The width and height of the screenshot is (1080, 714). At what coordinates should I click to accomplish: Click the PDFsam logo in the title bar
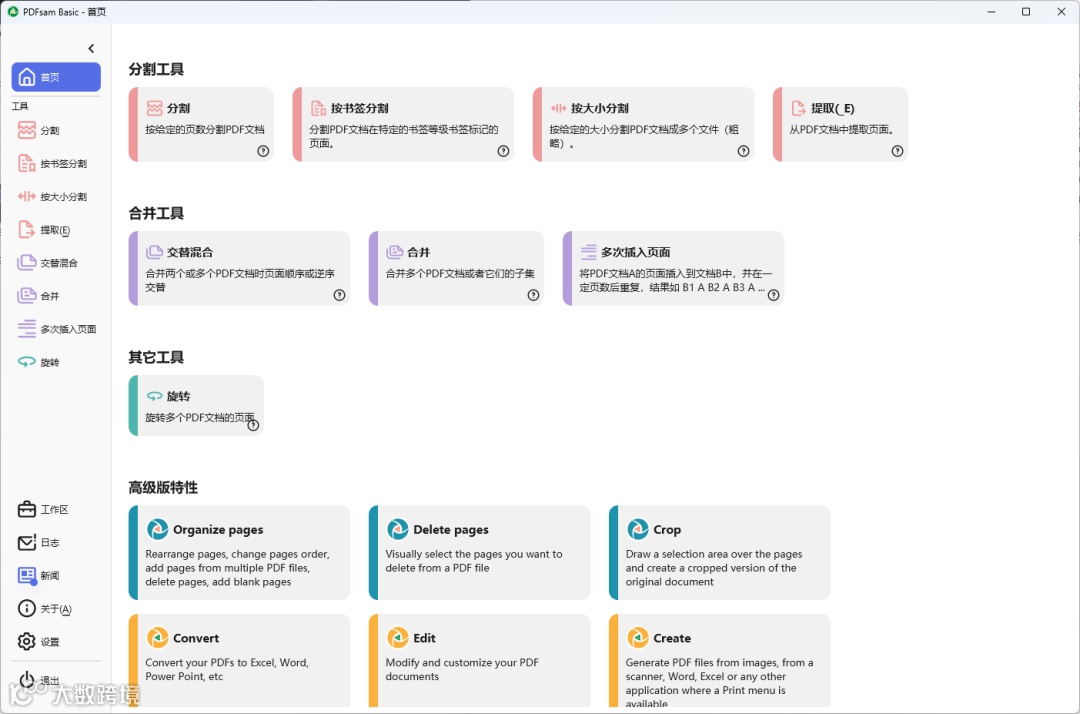pyautogui.click(x=12, y=12)
